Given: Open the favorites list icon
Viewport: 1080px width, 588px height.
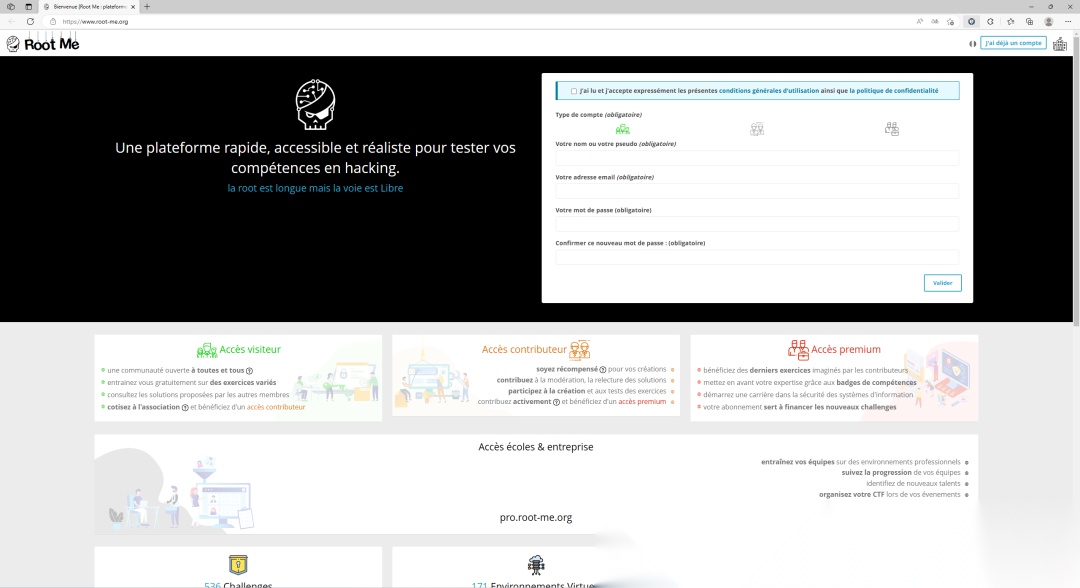Looking at the screenshot, I should pyautogui.click(x=1010, y=21).
